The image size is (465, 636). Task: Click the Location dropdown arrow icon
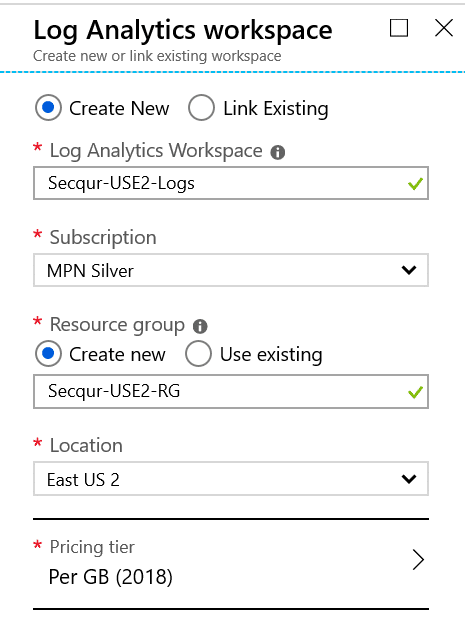click(x=409, y=479)
